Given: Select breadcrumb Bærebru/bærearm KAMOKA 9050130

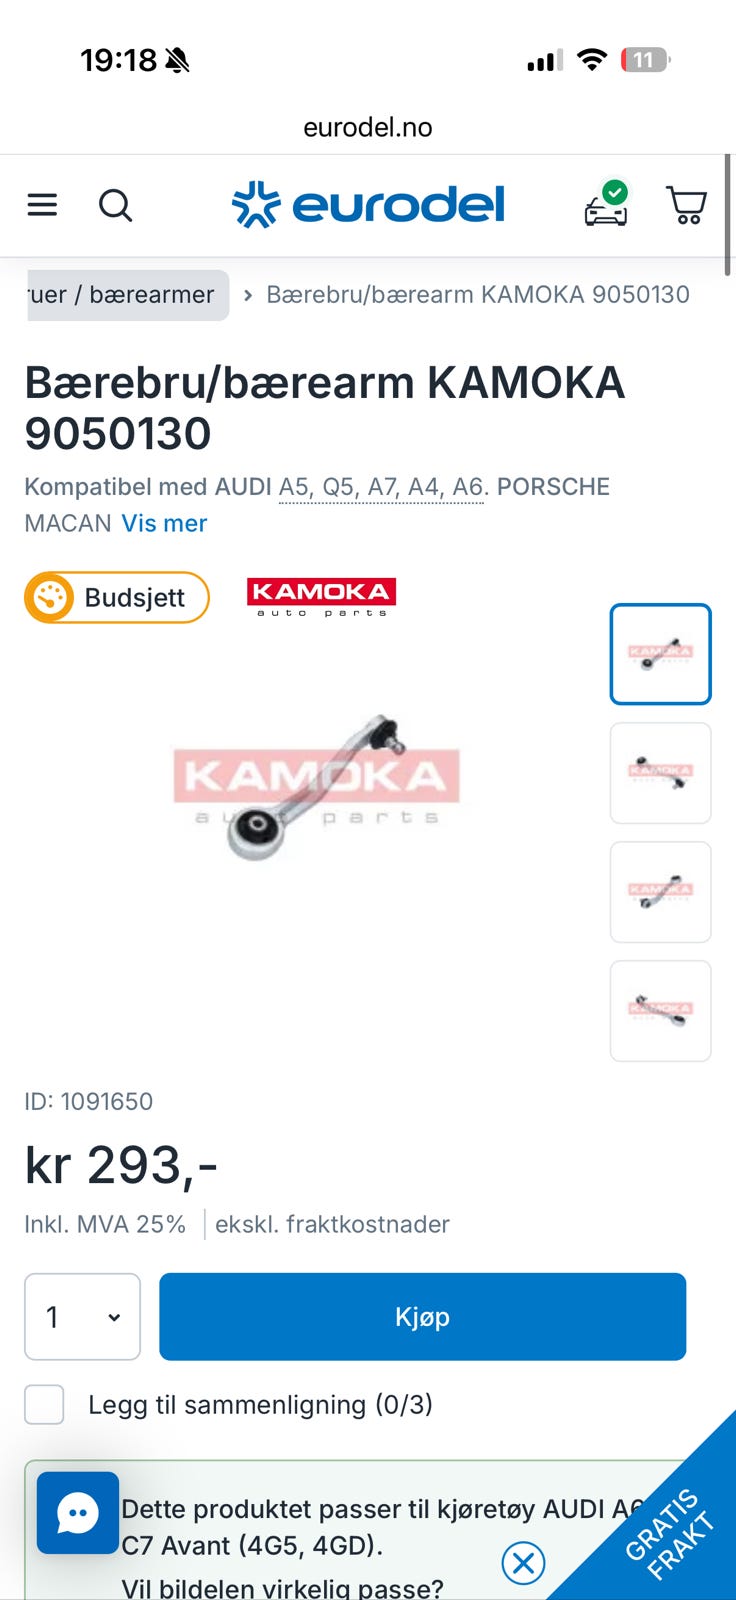Looking at the screenshot, I should click(478, 295).
